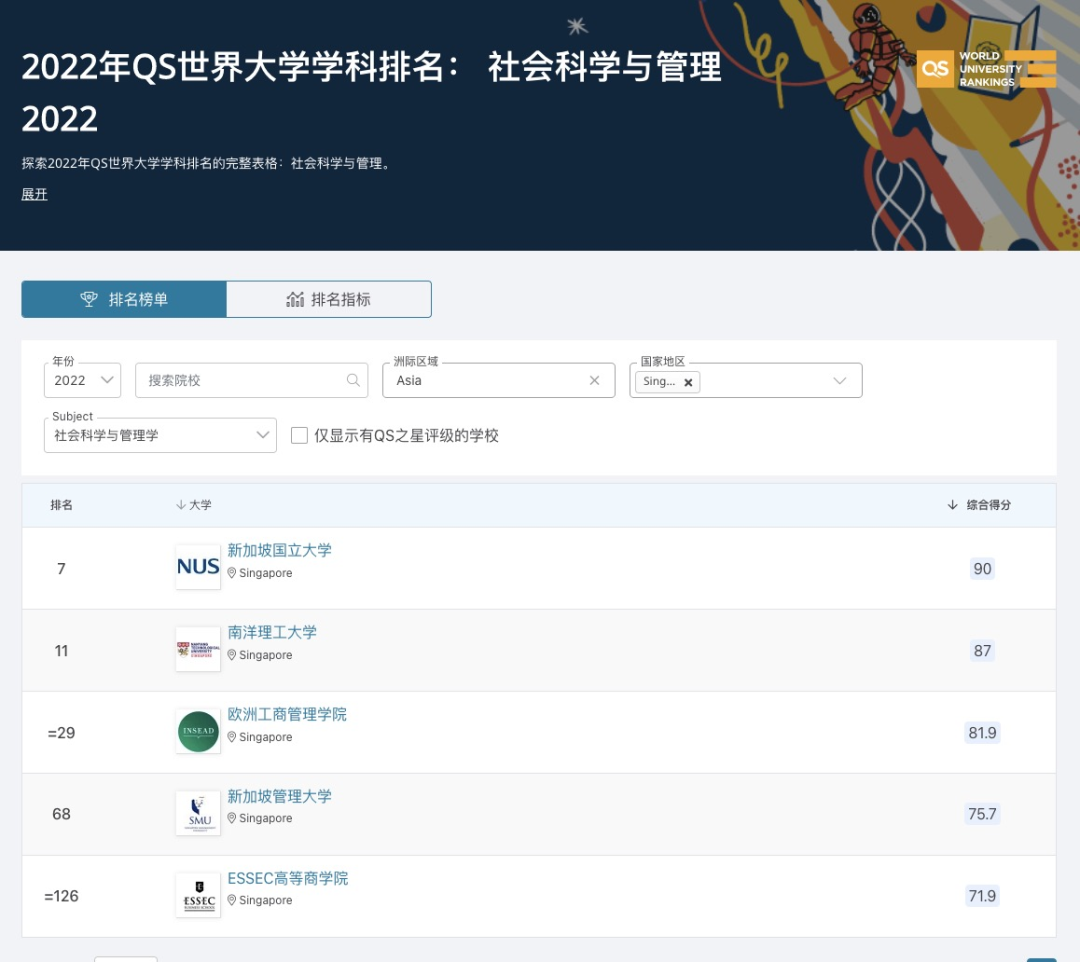1080x962 pixels.
Task: Click the 排名 column header
Action: click(61, 505)
